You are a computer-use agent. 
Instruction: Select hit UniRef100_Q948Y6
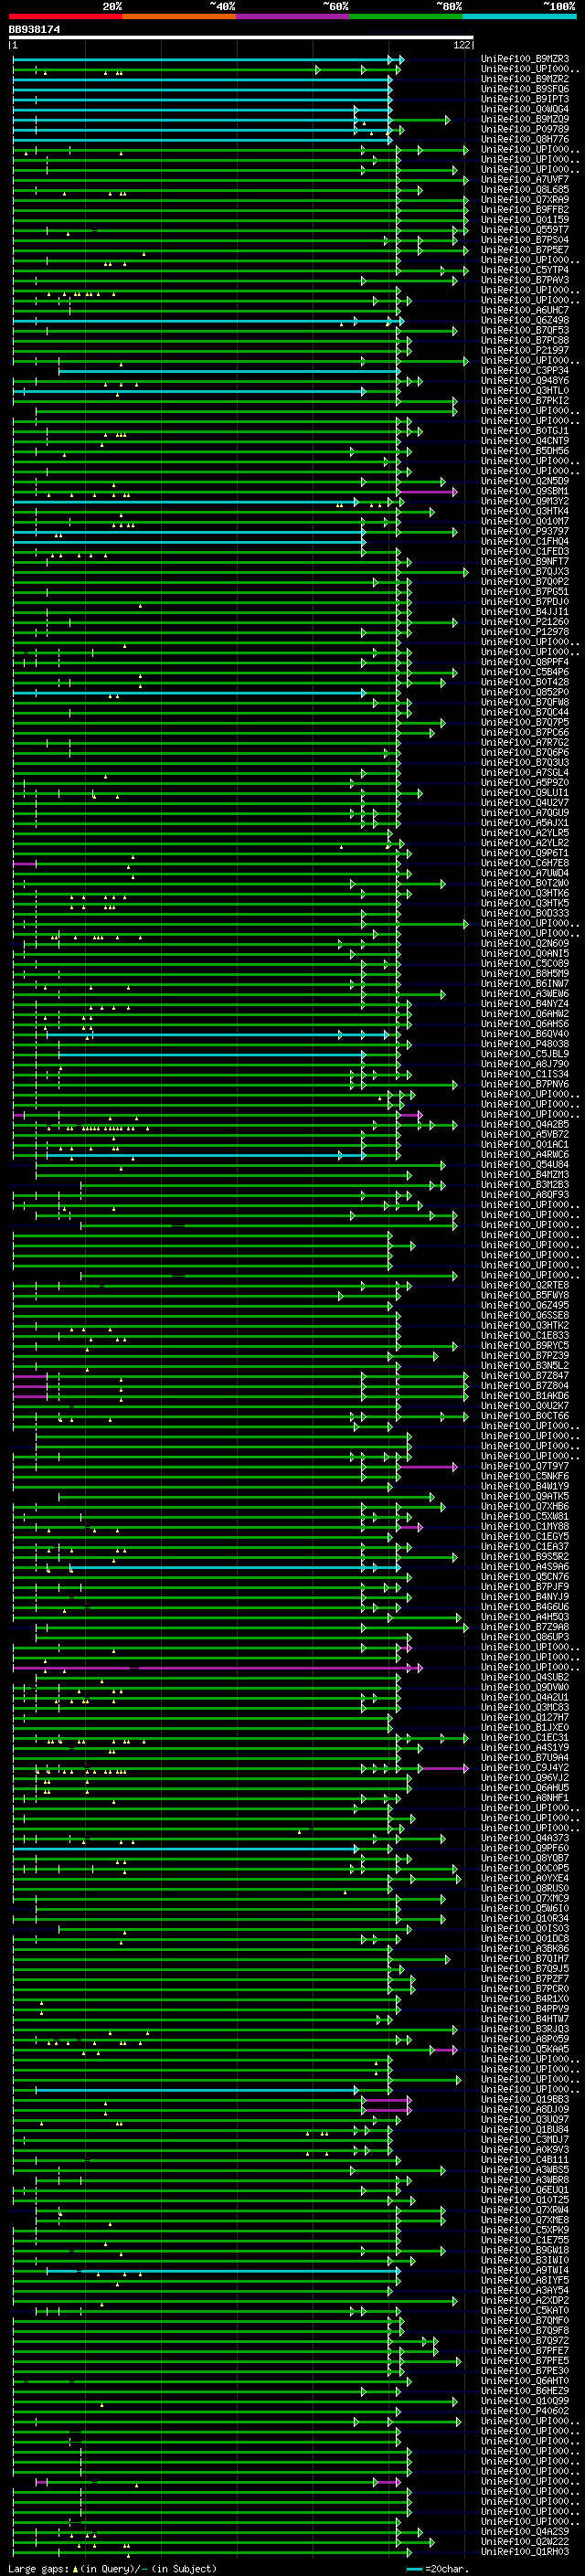coord(525,381)
